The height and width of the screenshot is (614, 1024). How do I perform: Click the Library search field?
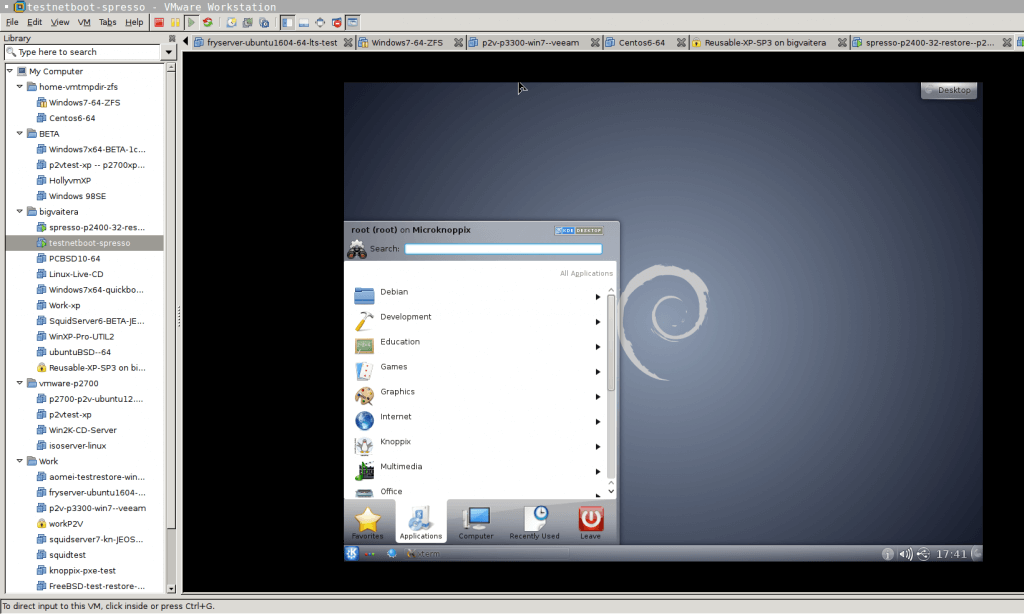pos(82,52)
